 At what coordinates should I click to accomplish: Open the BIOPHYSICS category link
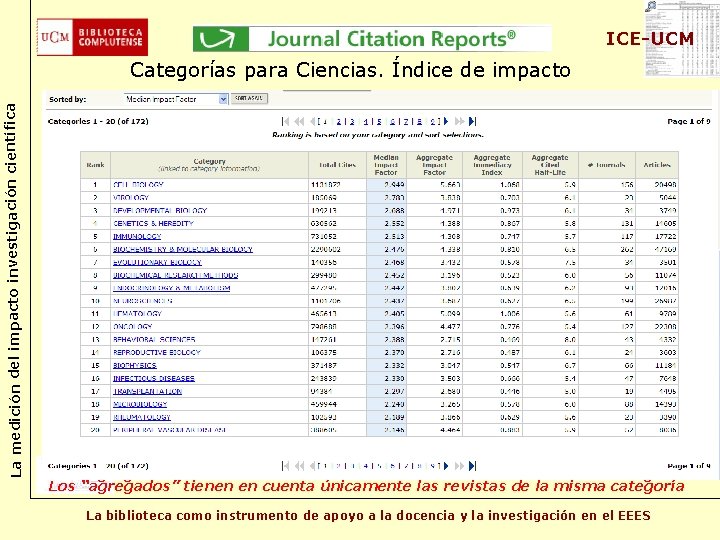[135, 366]
